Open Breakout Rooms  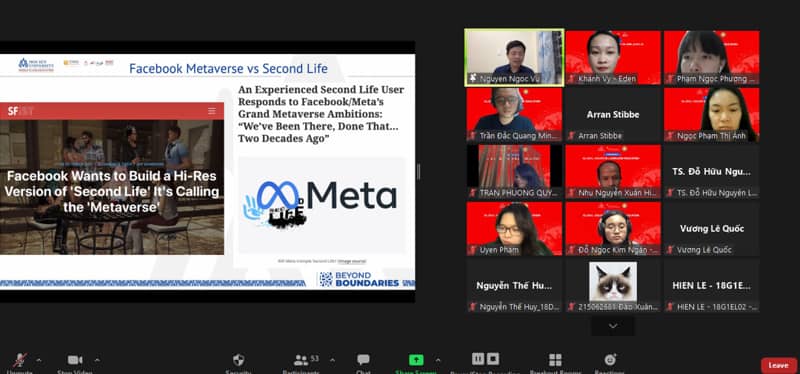coord(555,361)
